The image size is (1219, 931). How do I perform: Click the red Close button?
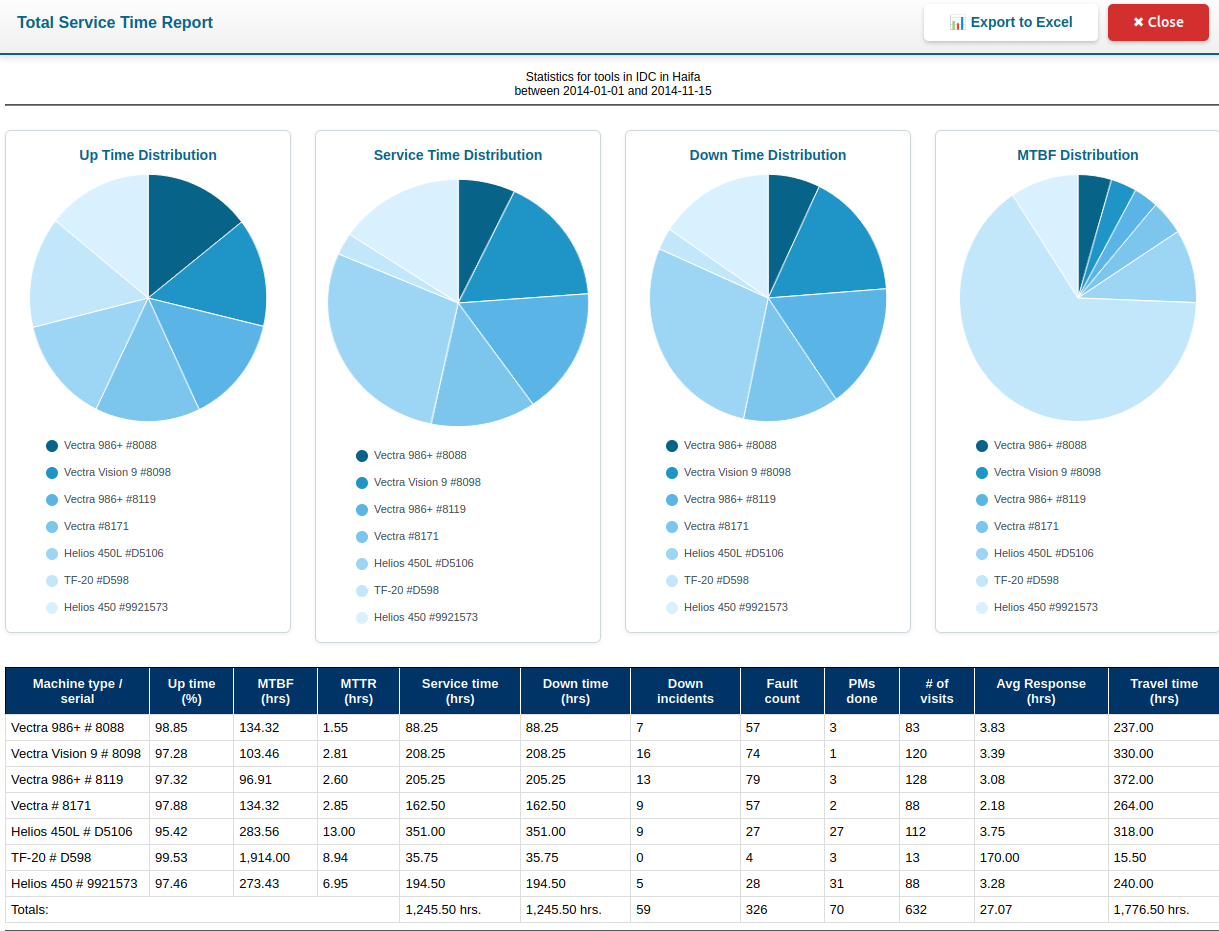1157,22
